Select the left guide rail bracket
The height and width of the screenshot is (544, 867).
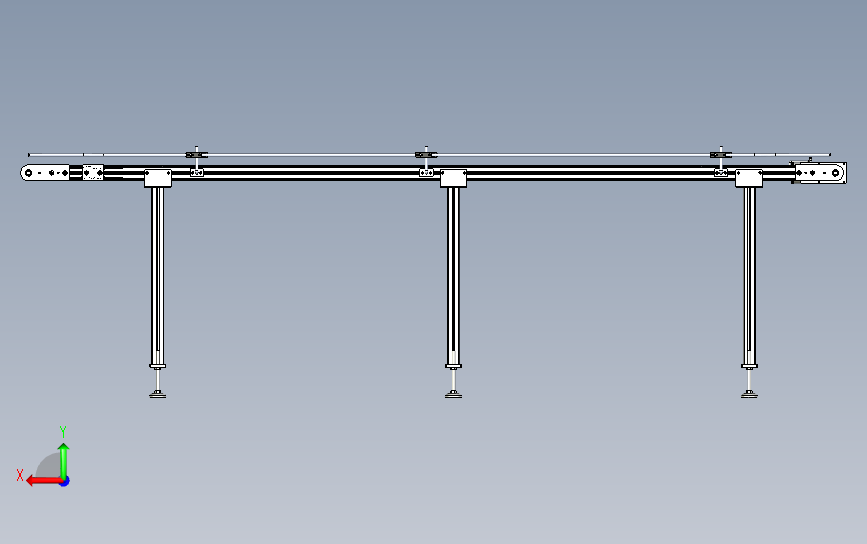(197, 162)
